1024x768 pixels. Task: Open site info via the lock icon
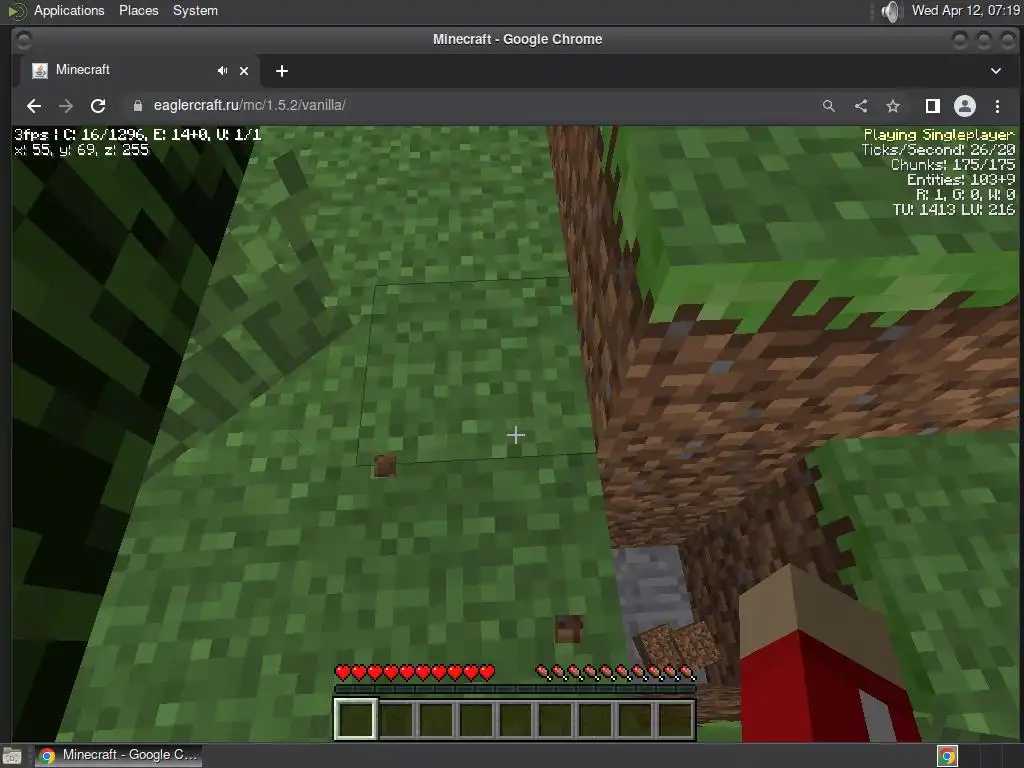[137, 106]
